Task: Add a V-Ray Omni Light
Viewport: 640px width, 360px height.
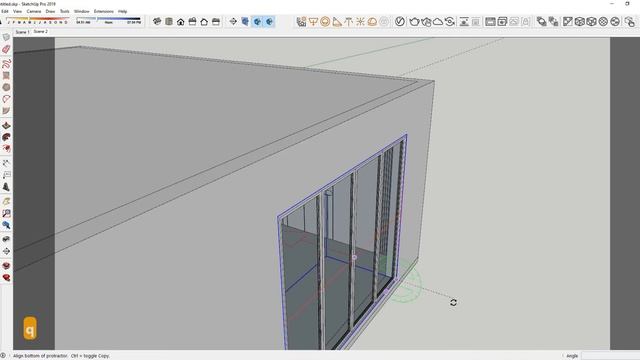Action: click(x=360, y=22)
